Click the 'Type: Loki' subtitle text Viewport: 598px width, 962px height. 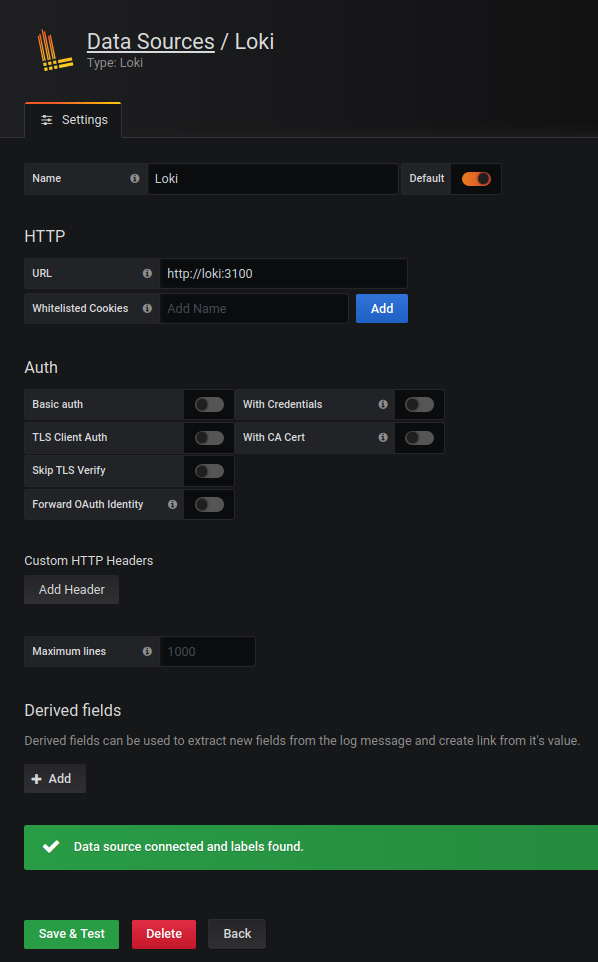[x=115, y=63]
